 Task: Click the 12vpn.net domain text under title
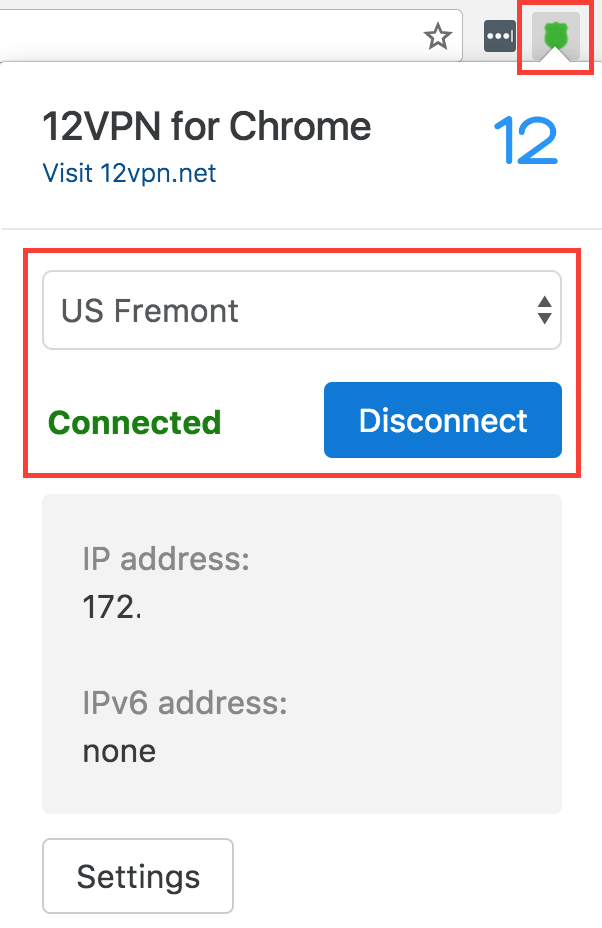click(159, 173)
